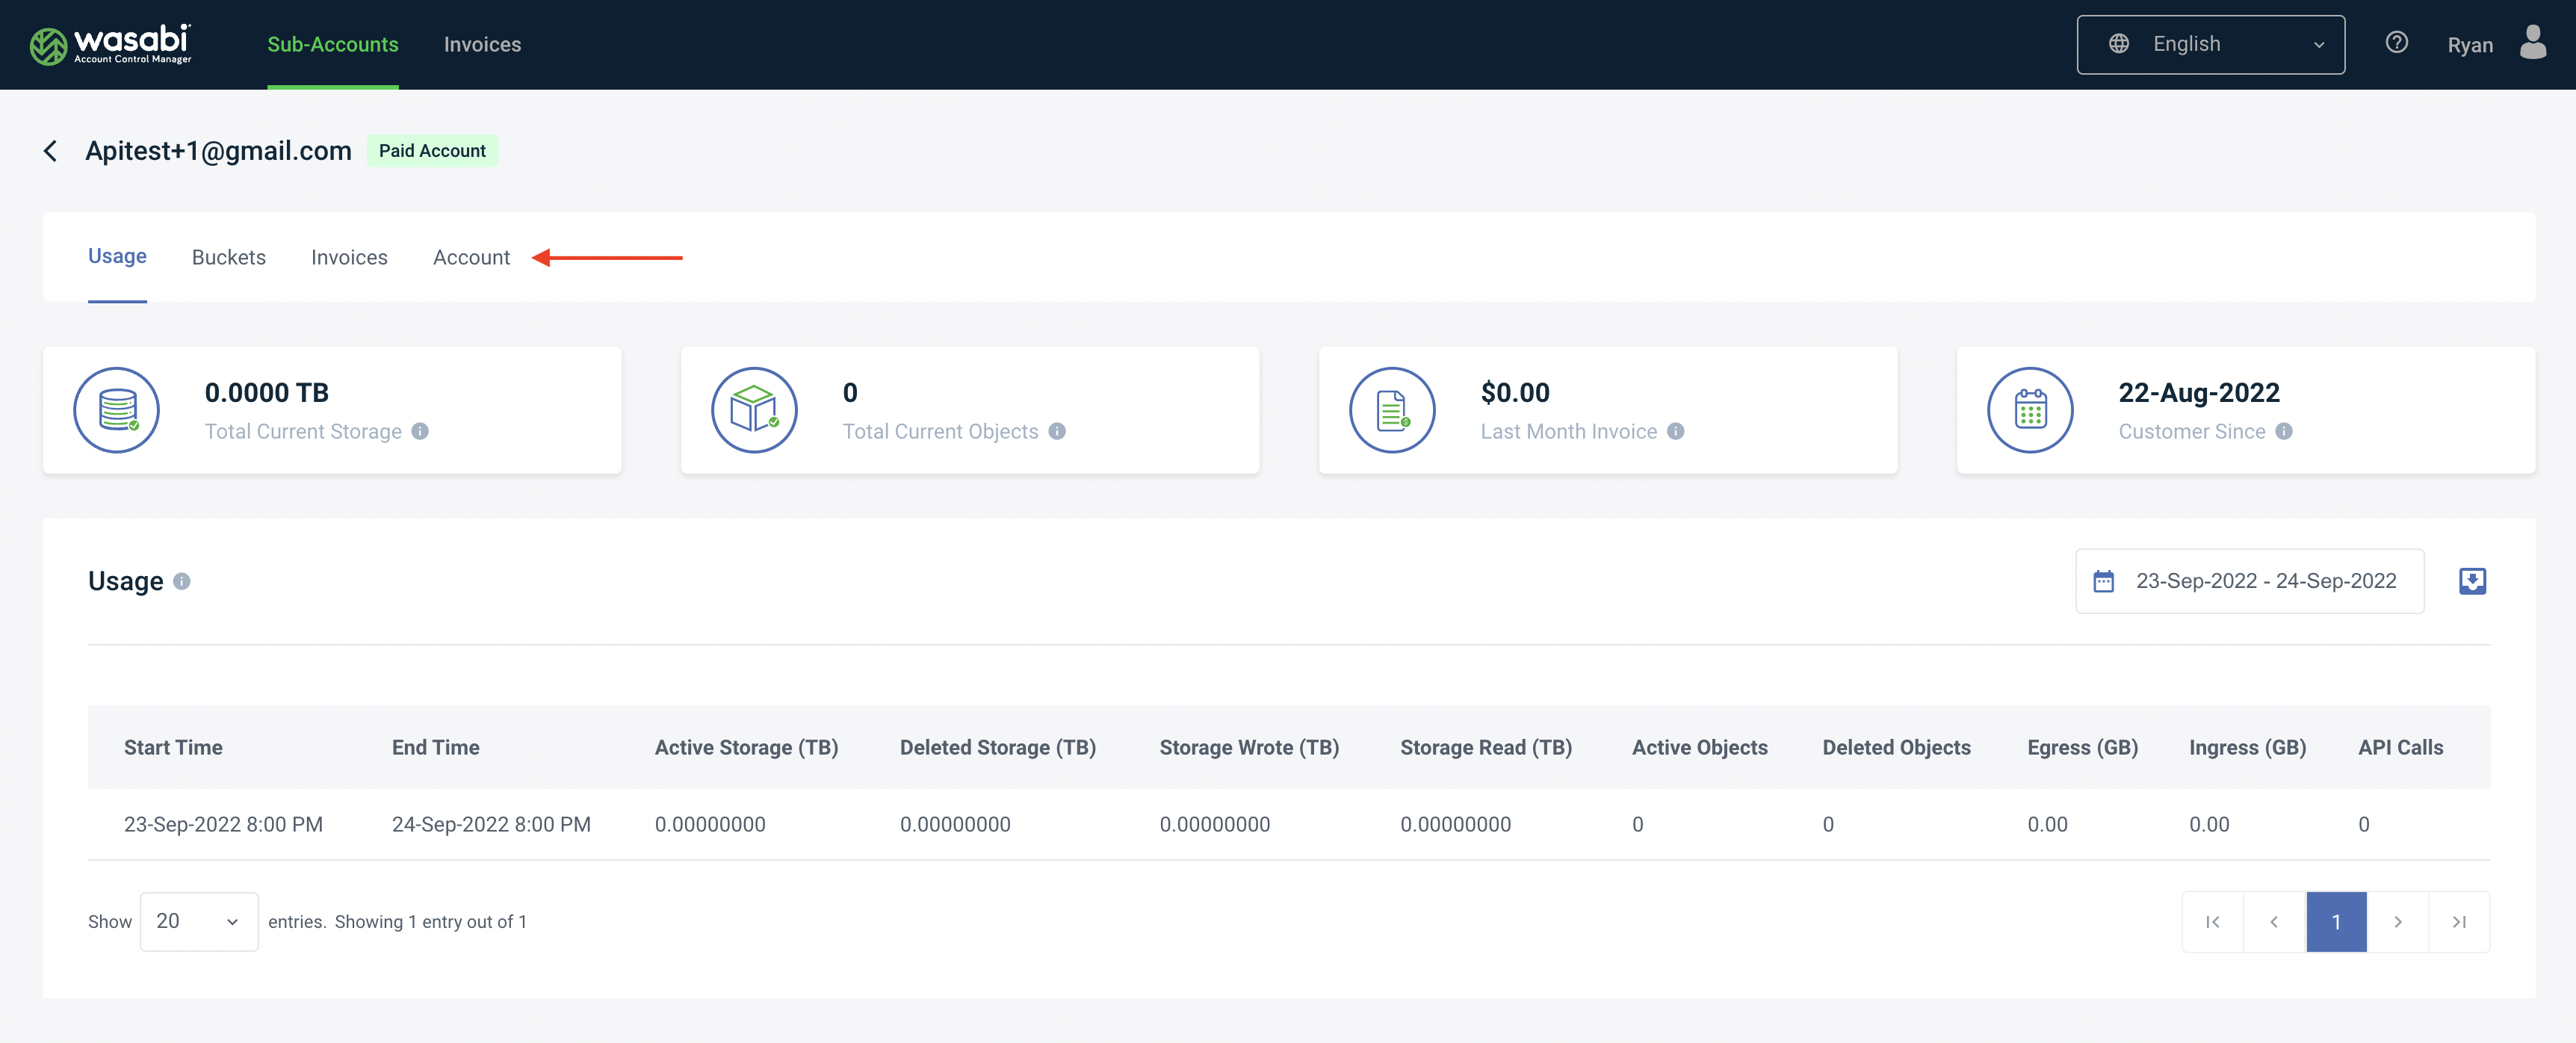
Task: Click the Deleted Objects column header
Action: tap(1896, 747)
